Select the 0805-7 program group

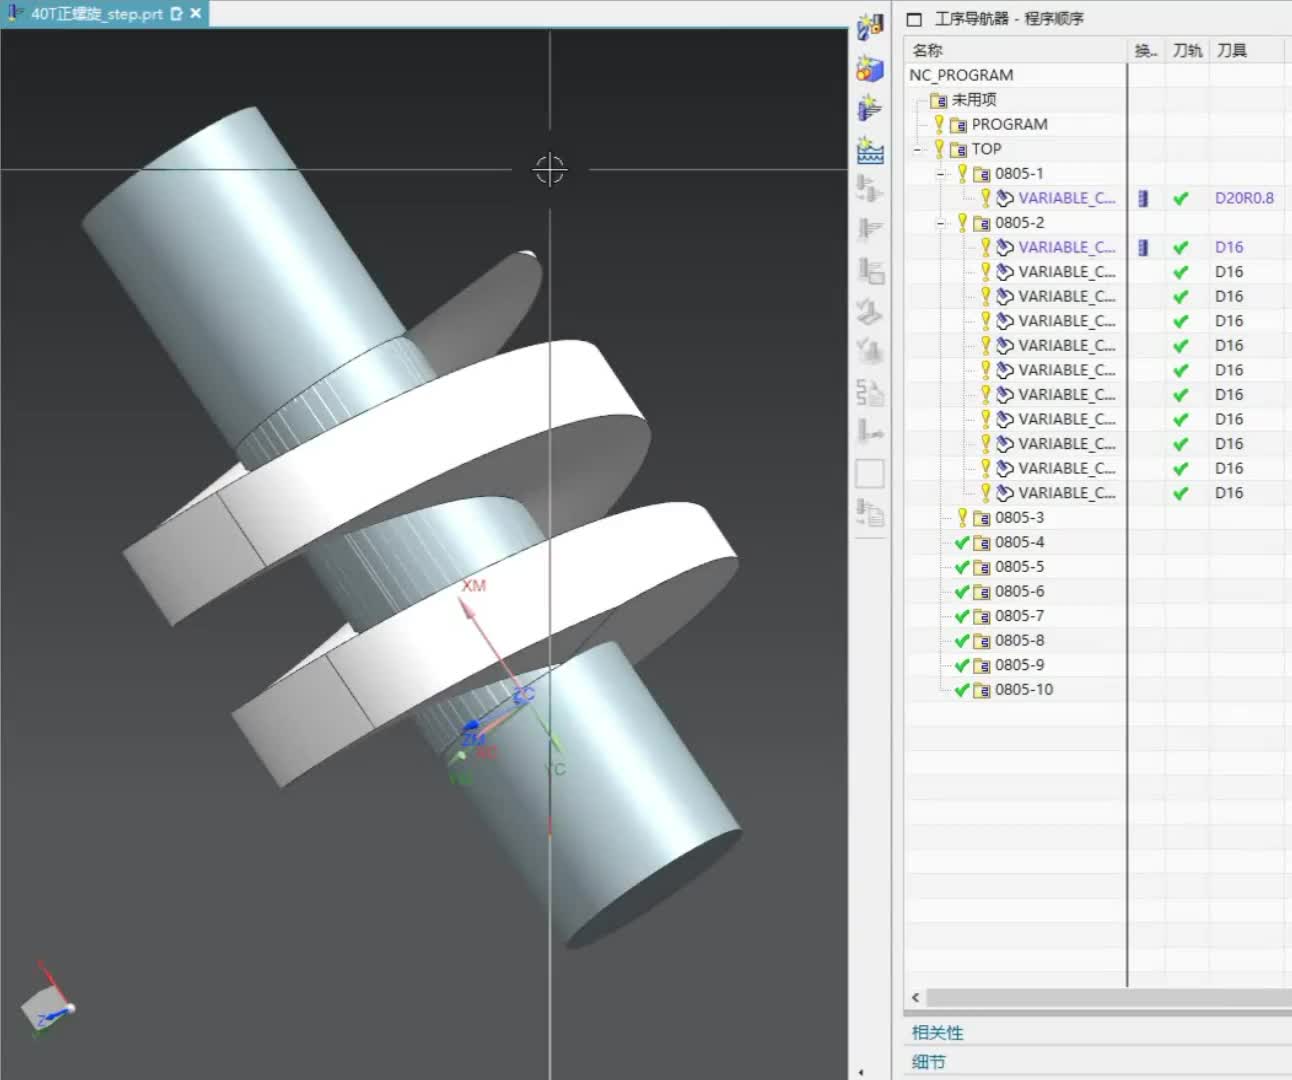(1019, 616)
